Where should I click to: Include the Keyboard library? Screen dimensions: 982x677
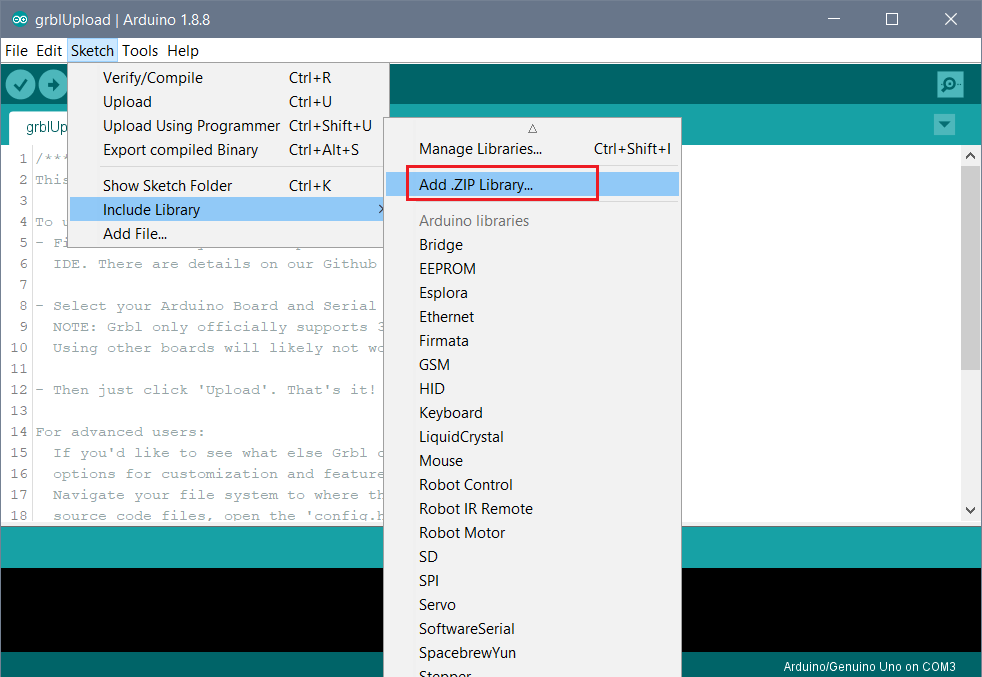point(532,413)
